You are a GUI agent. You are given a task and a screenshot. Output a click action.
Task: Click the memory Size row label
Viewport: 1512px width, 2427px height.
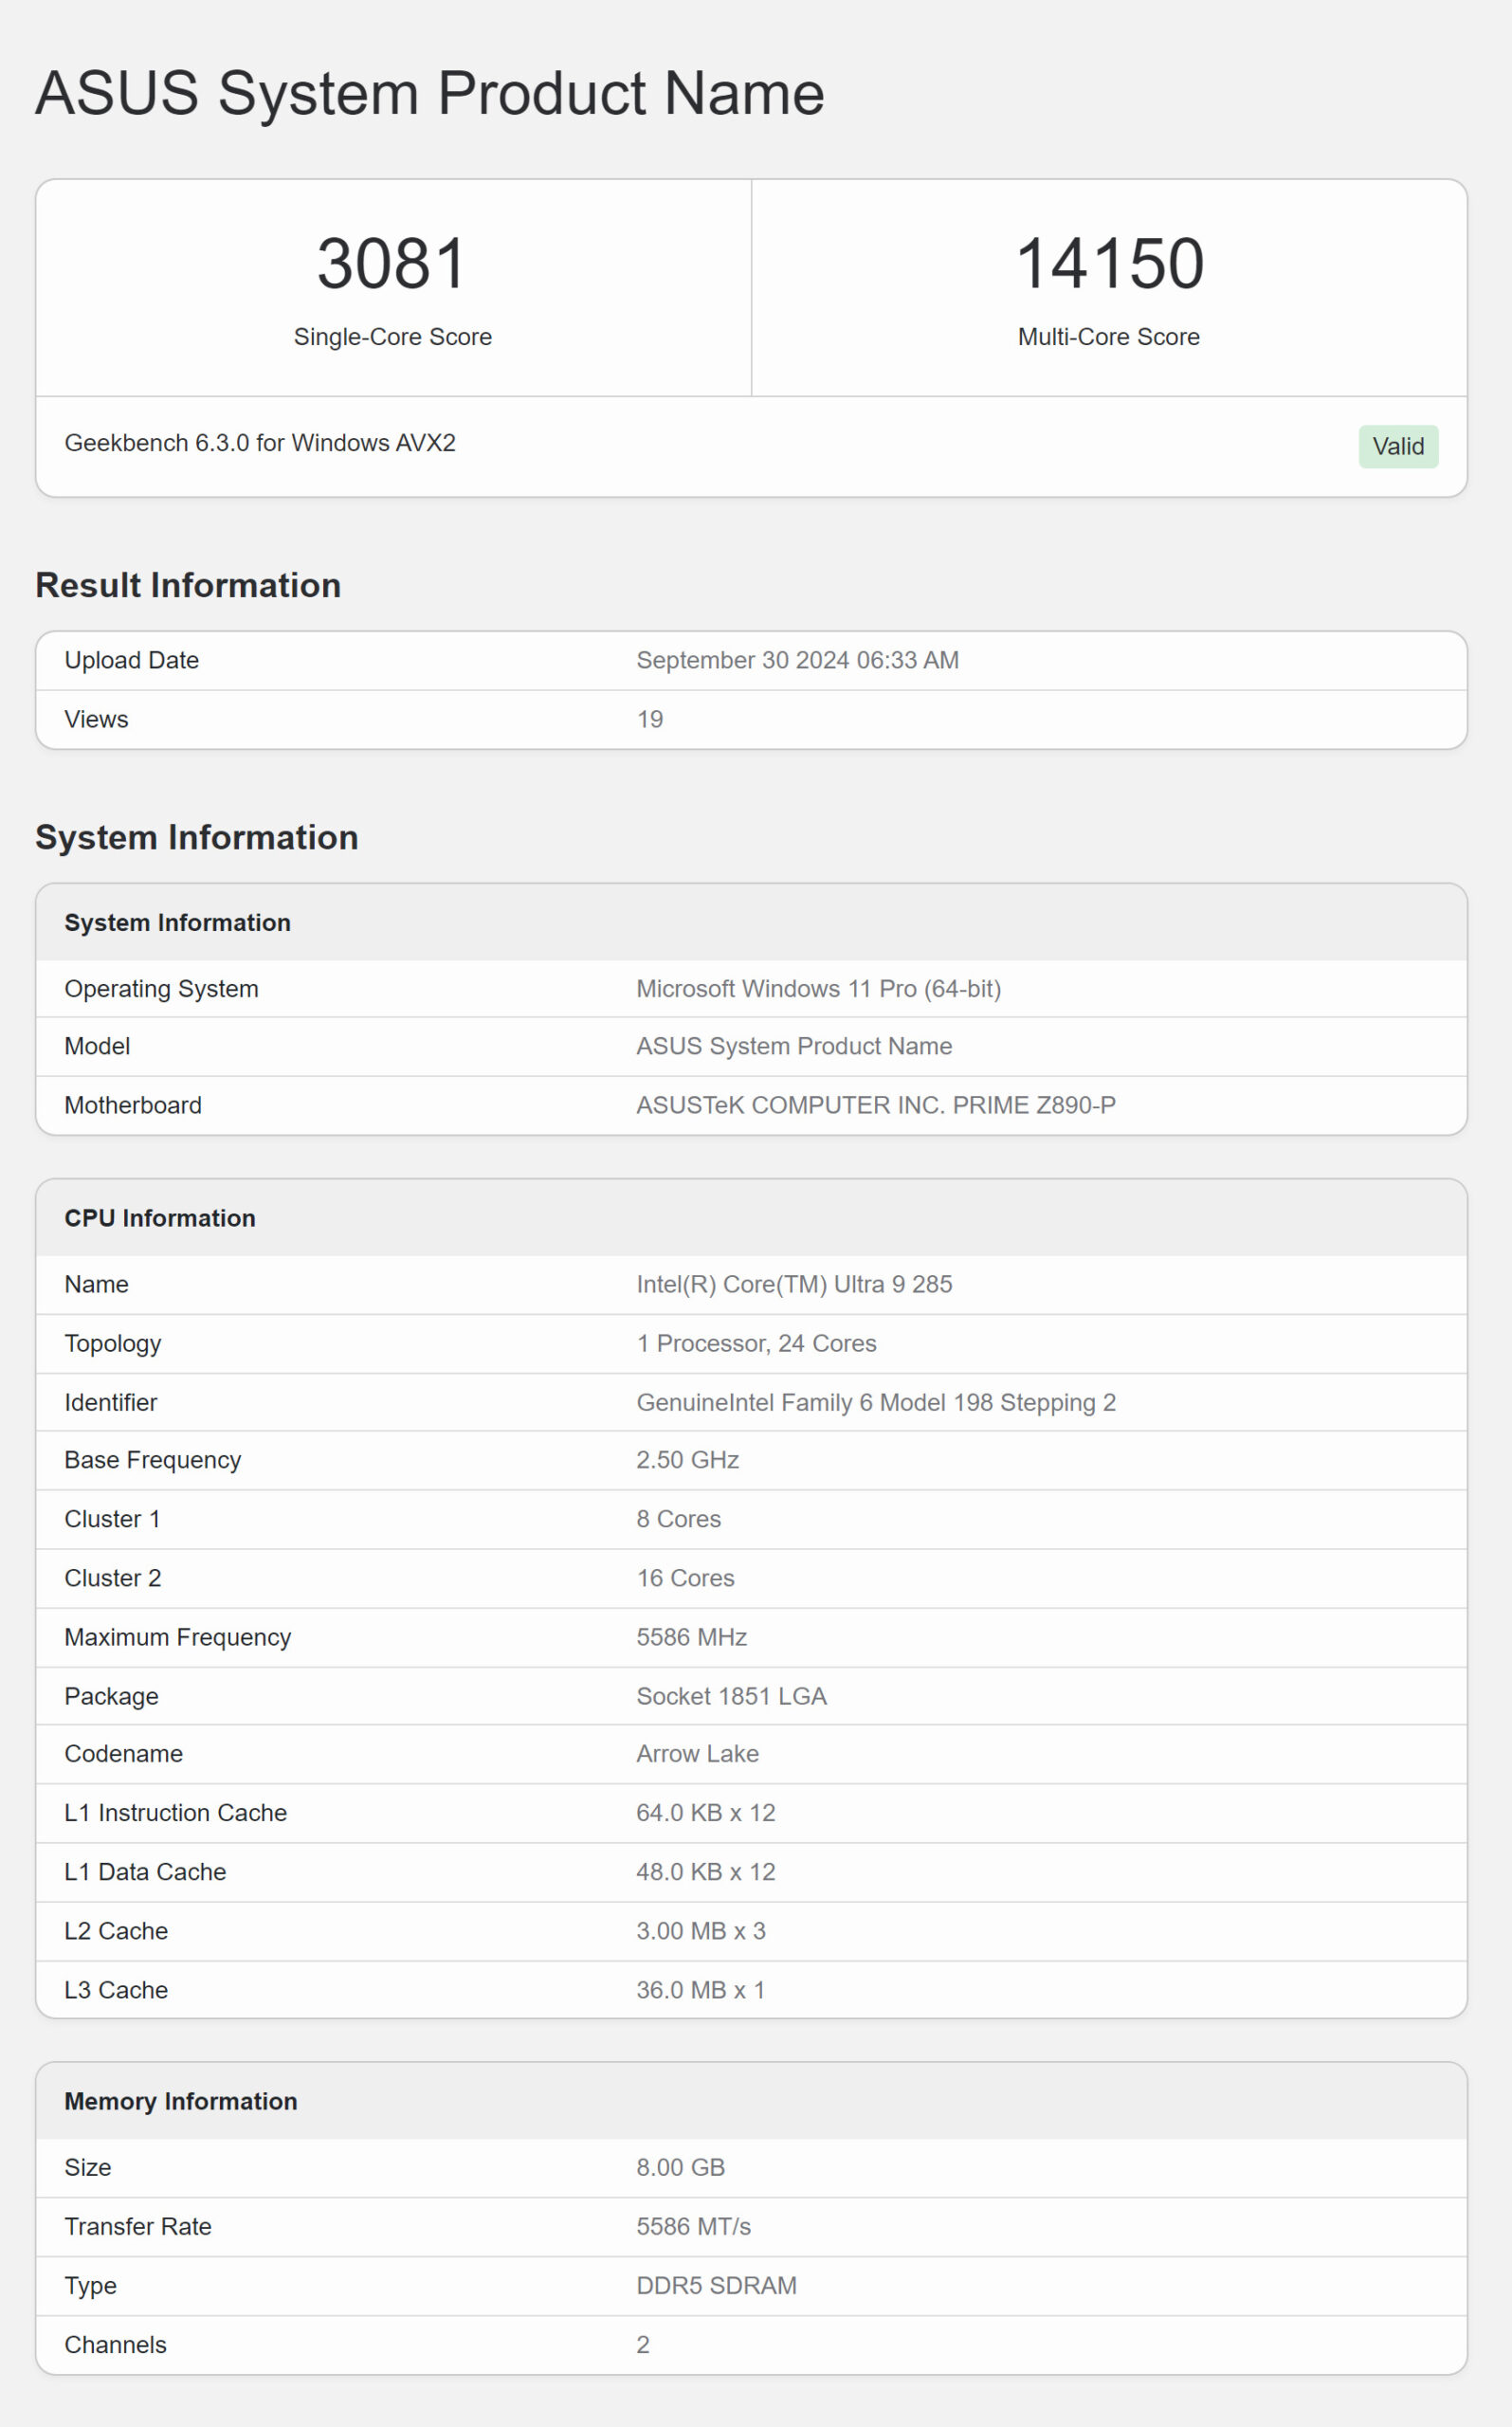[88, 2167]
